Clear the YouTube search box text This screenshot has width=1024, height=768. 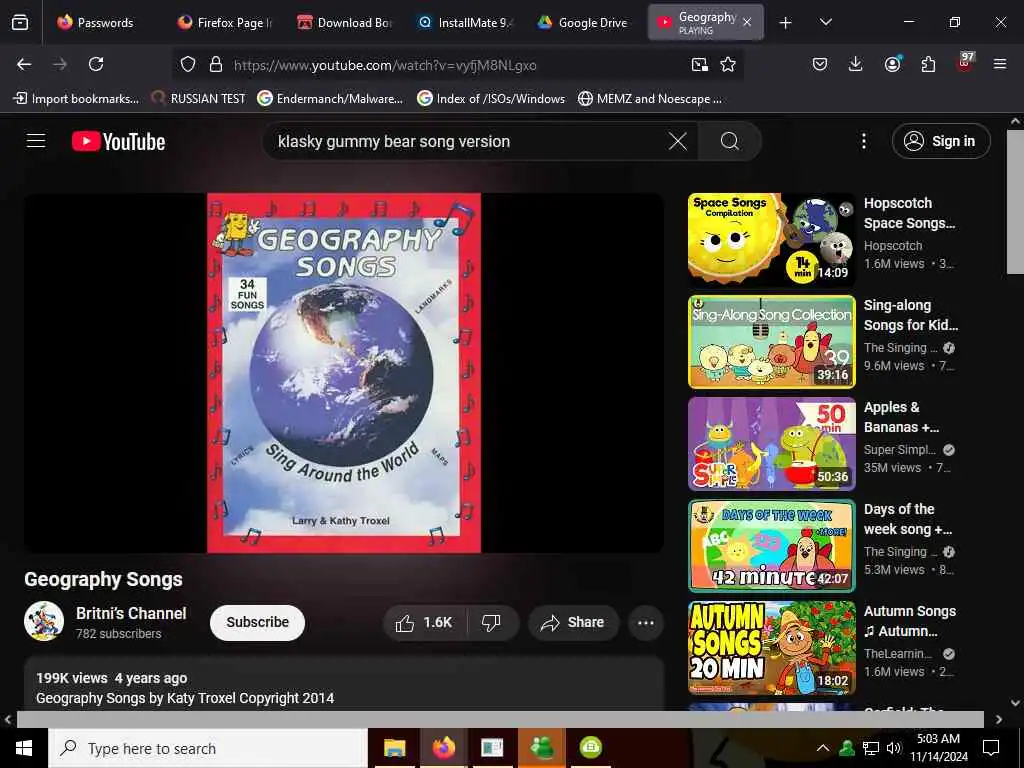click(x=678, y=141)
